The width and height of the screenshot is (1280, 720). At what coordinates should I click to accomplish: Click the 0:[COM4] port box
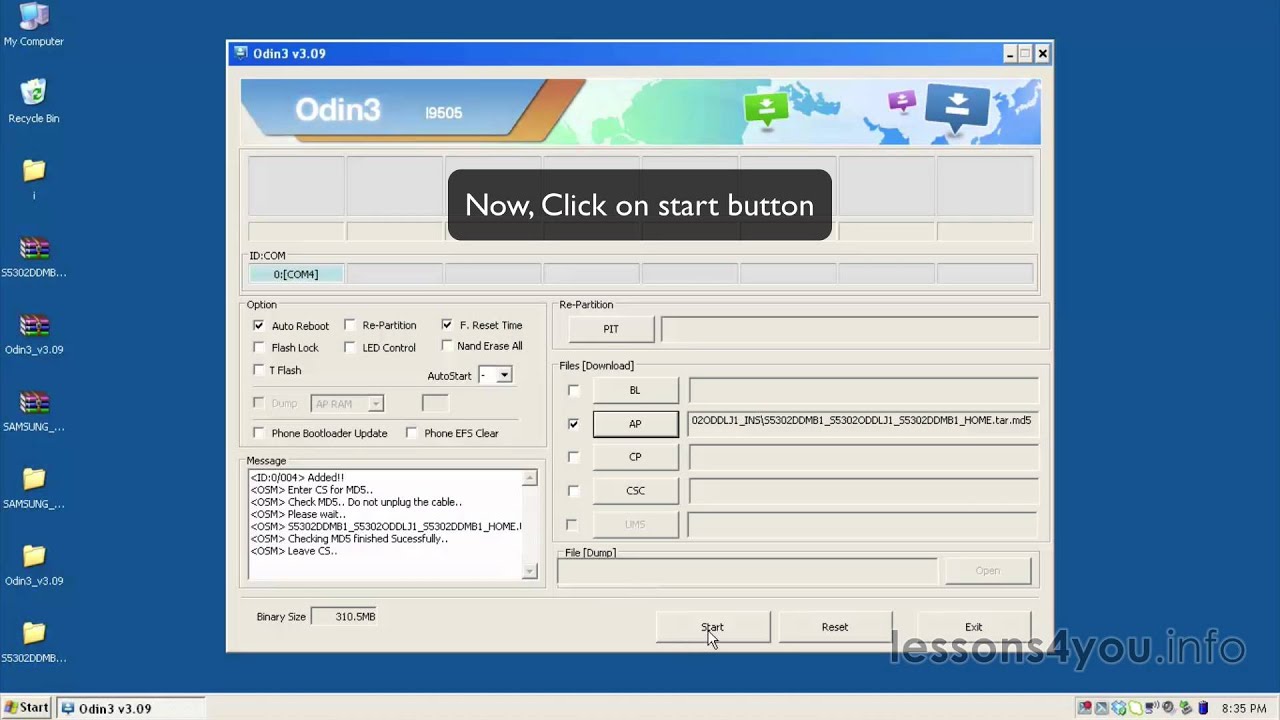296,274
